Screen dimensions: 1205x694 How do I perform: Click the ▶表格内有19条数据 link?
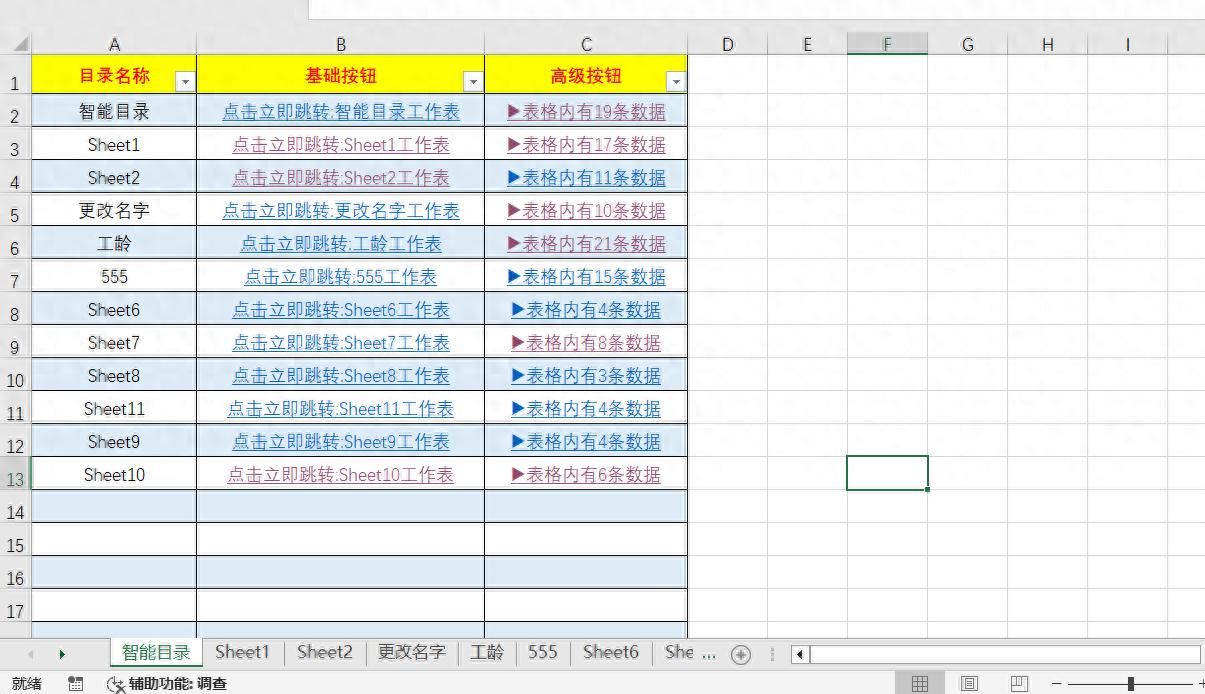click(x=586, y=111)
